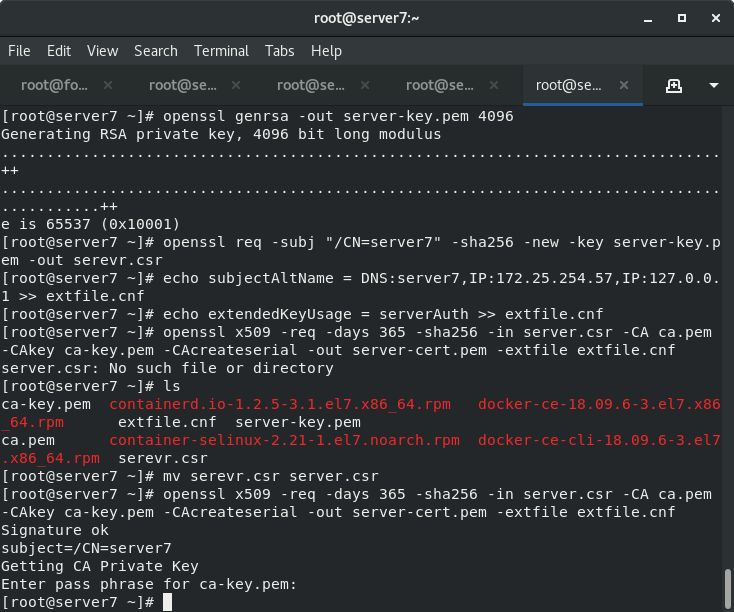Open a new terminal tab
The height and width of the screenshot is (612, 734).
pos(674,86)
